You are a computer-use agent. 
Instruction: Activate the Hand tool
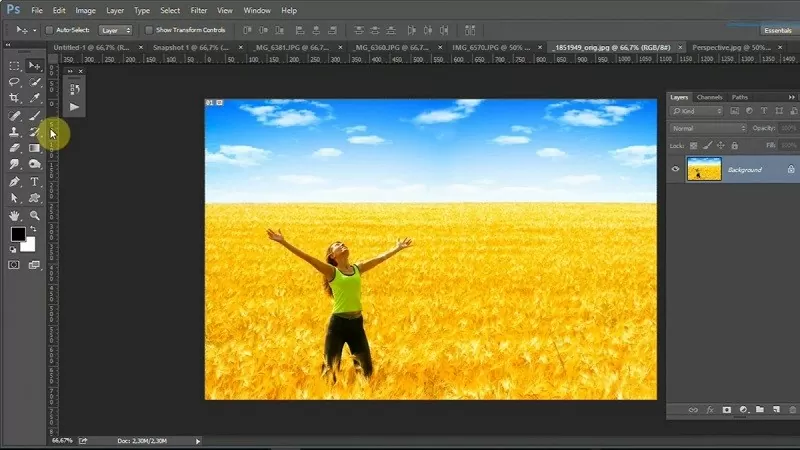click(14, 215)
